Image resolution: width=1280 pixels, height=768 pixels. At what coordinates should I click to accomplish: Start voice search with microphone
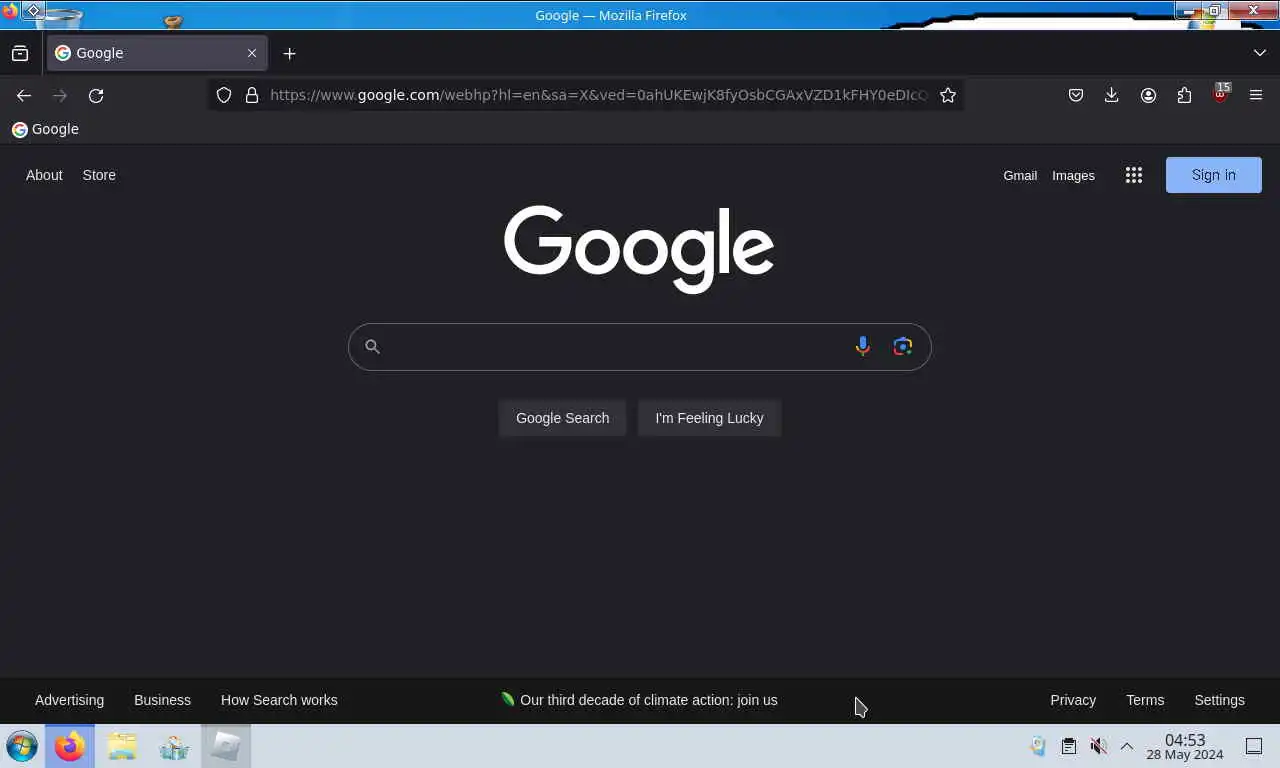coord(862,346)
